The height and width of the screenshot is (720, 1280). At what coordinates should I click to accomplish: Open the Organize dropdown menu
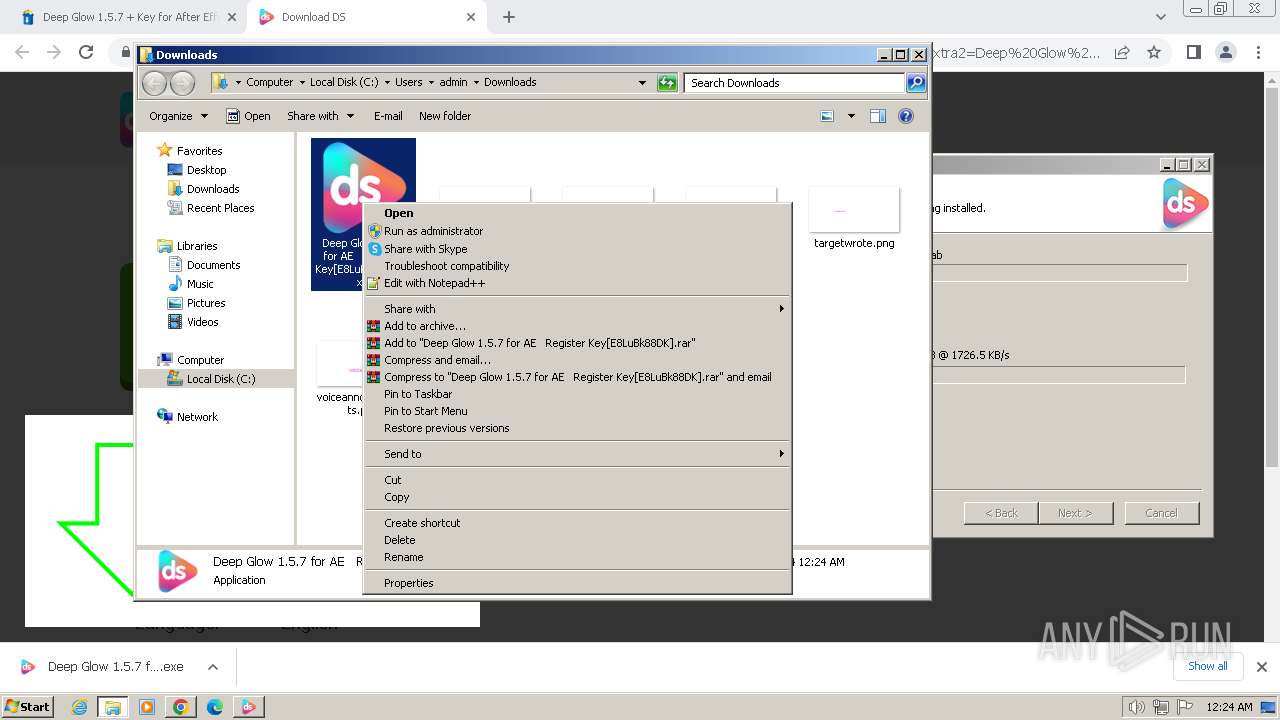pyautogui.click(x=178, y=116)
